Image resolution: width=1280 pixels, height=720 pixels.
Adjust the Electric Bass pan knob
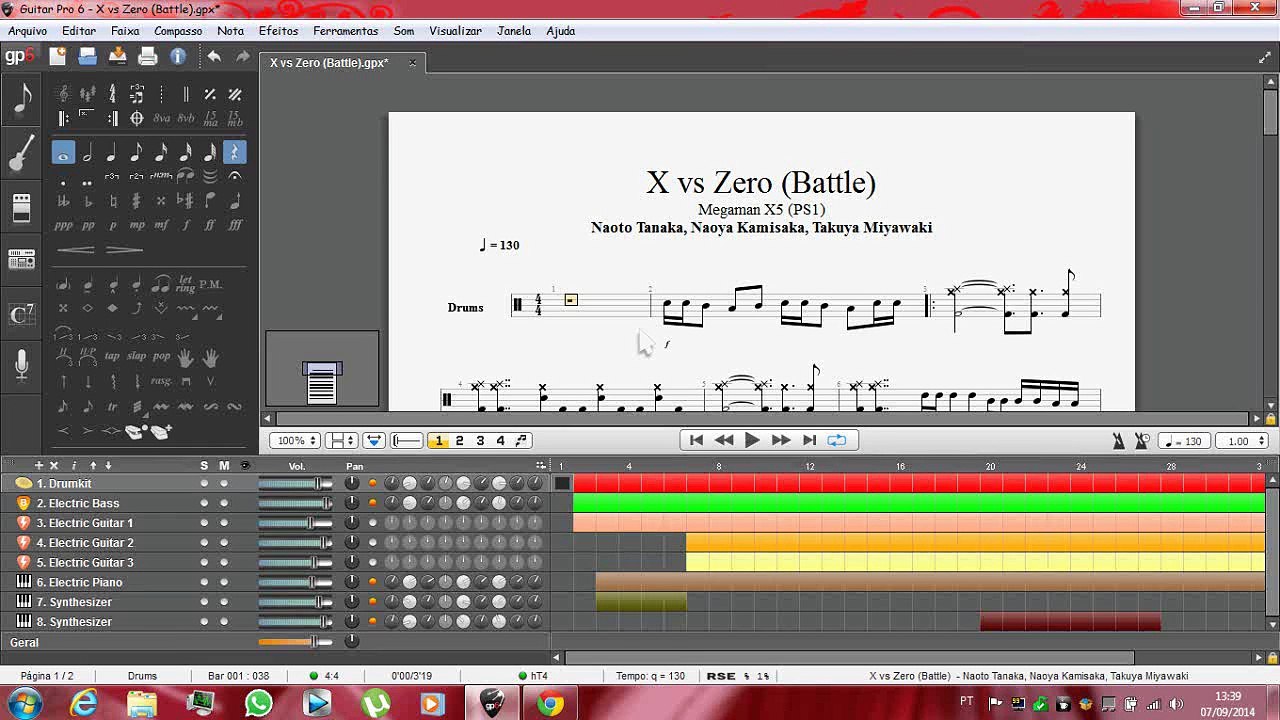(352, 503)
